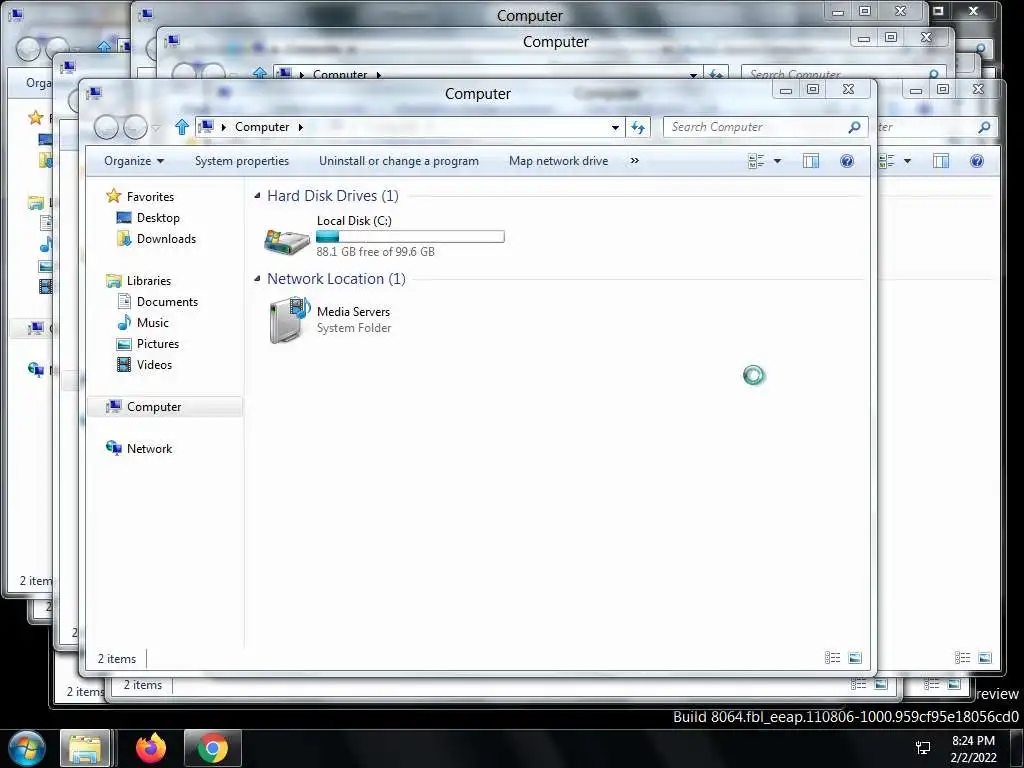
Task: Click the Forward navigation button in front window
Action: click(135, 127)
